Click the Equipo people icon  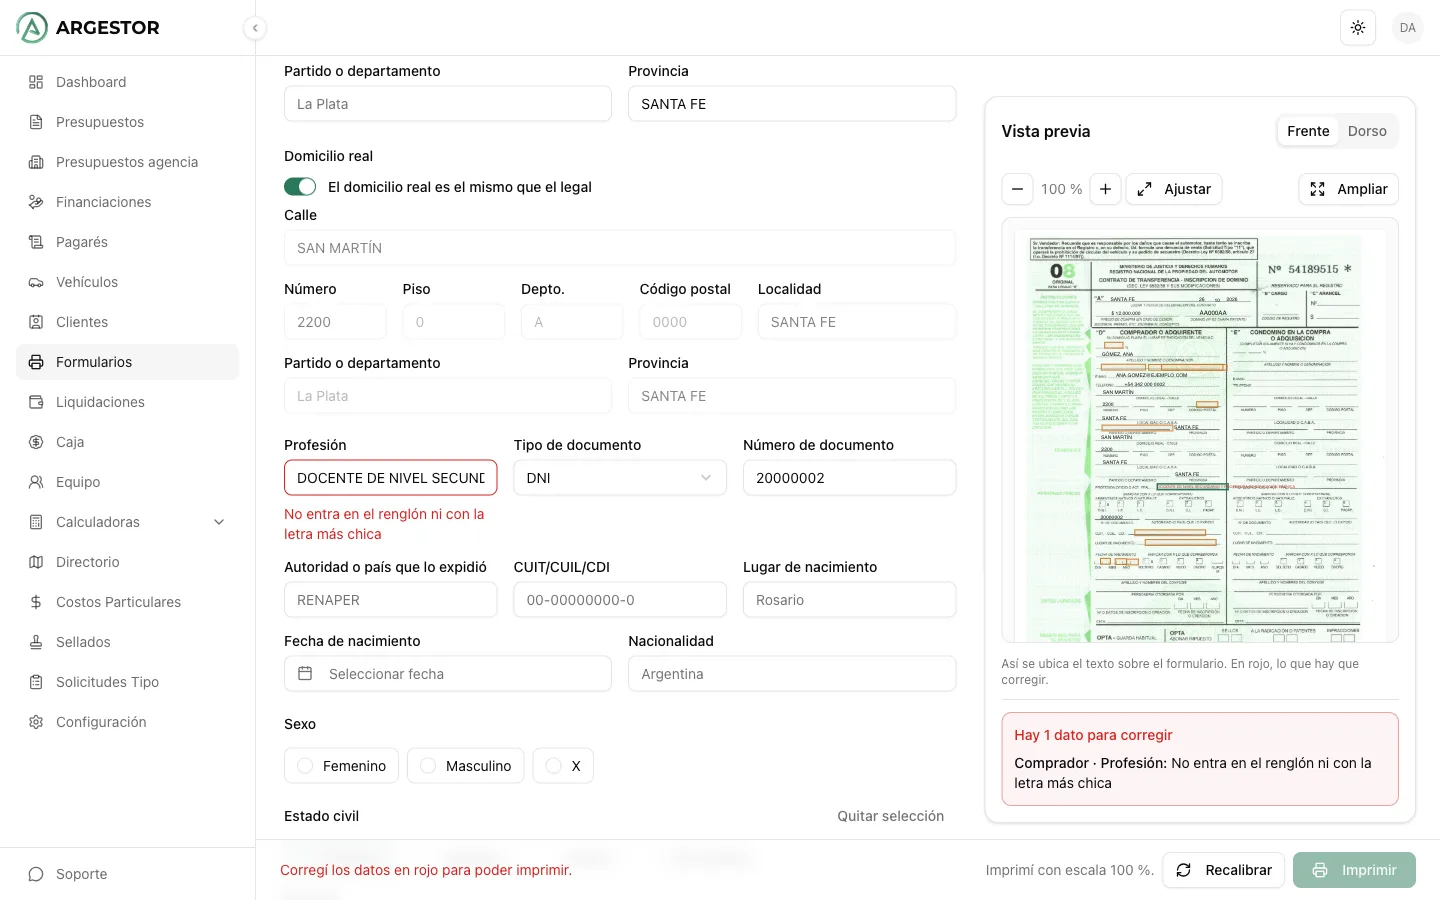[36, 482]
